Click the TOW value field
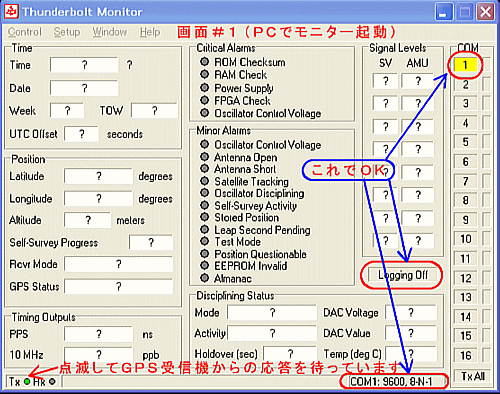 pyautogui.click(x=154, y=110)
